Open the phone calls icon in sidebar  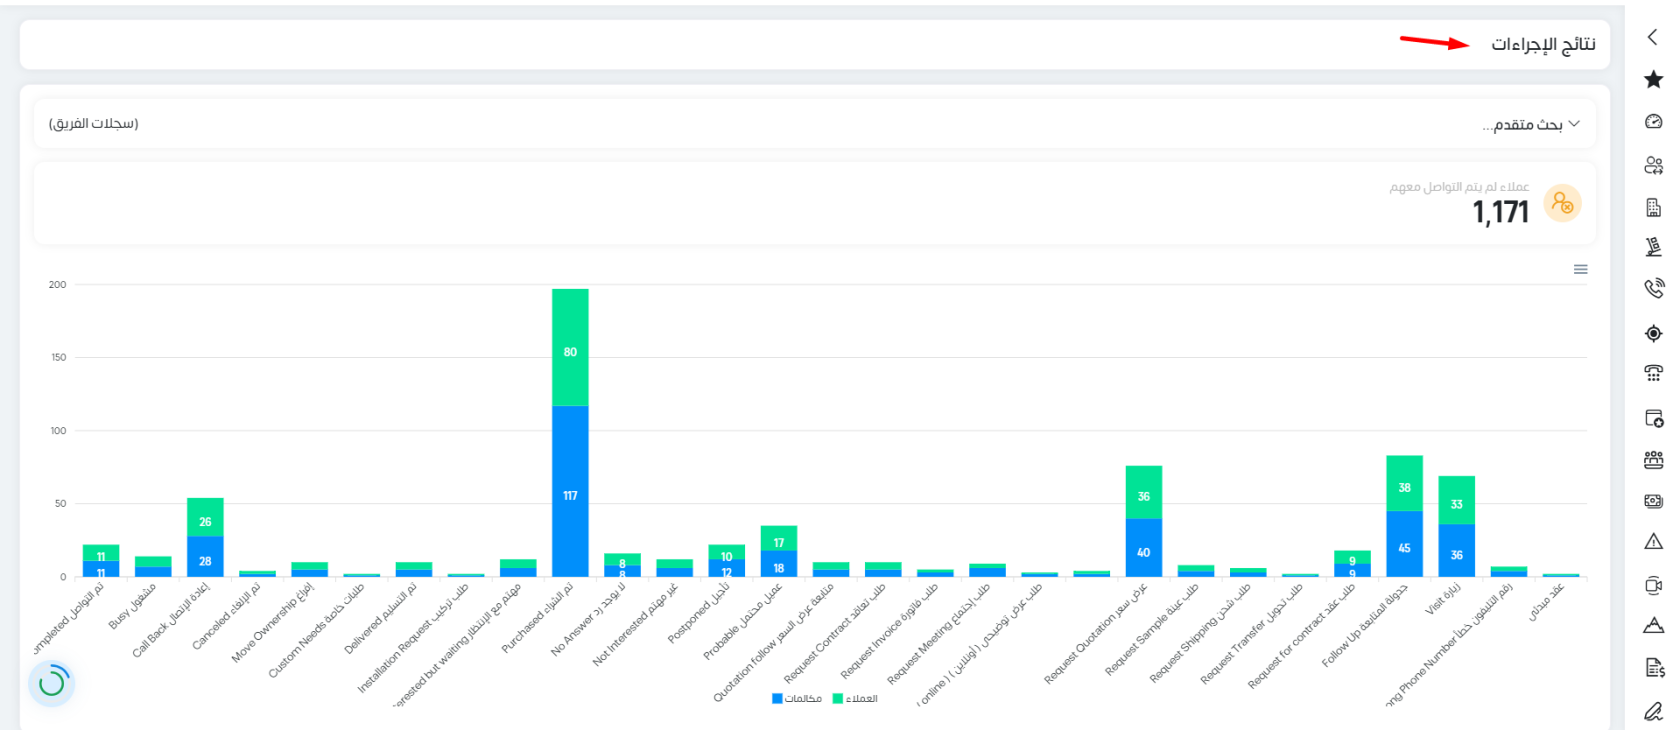pos(1653,289)
